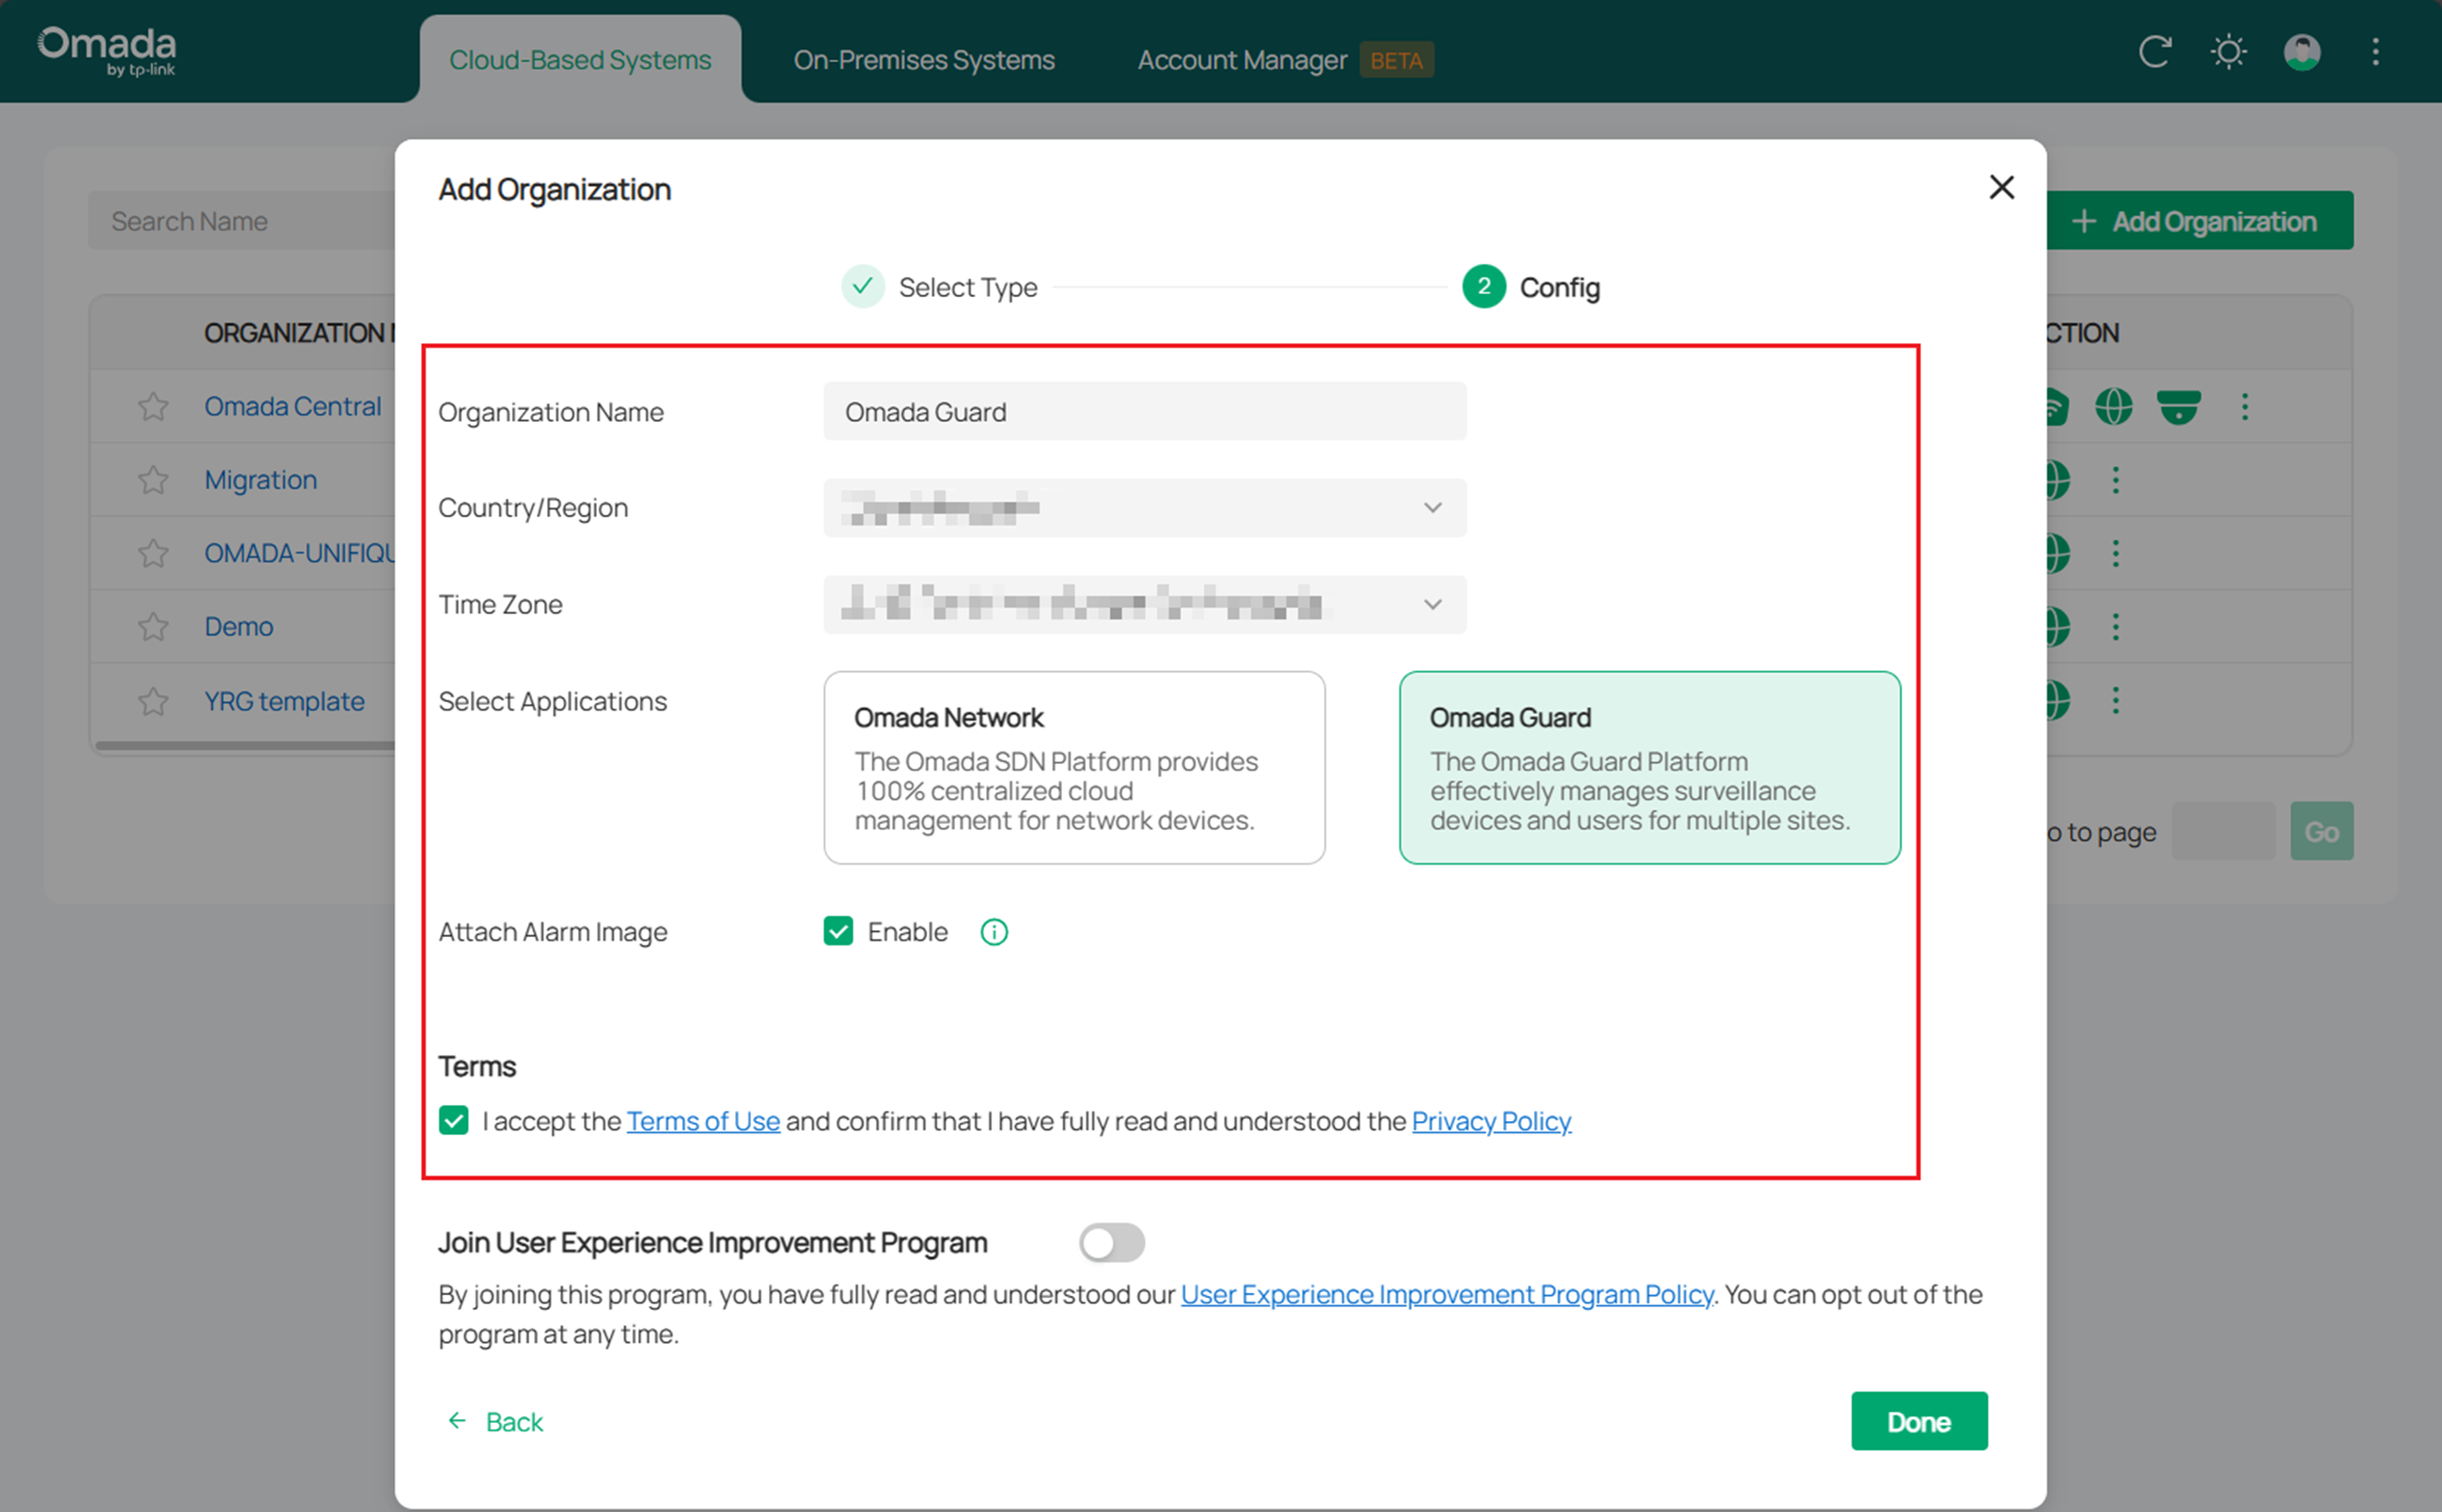Image resolution: width=2442 pixels, height=1512 pixels.
Task: Open the Migration organization link
Action: tap(260, 480)
